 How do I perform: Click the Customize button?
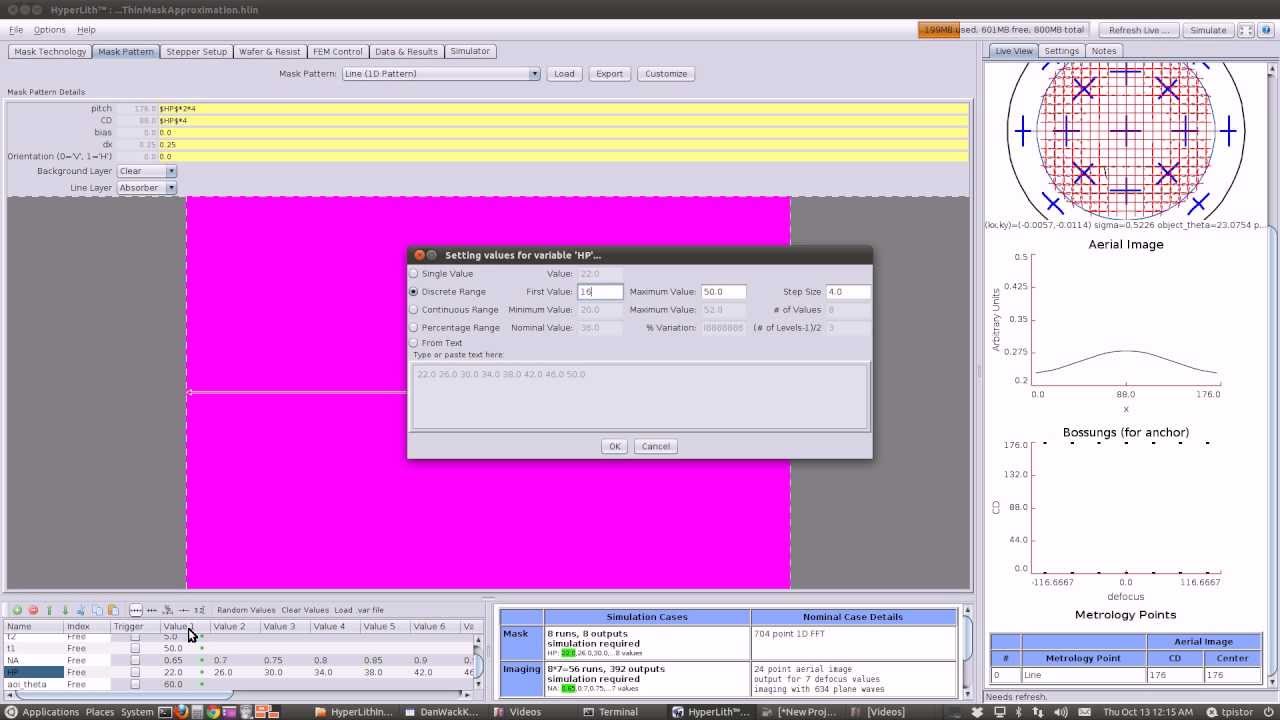(666, 73)
